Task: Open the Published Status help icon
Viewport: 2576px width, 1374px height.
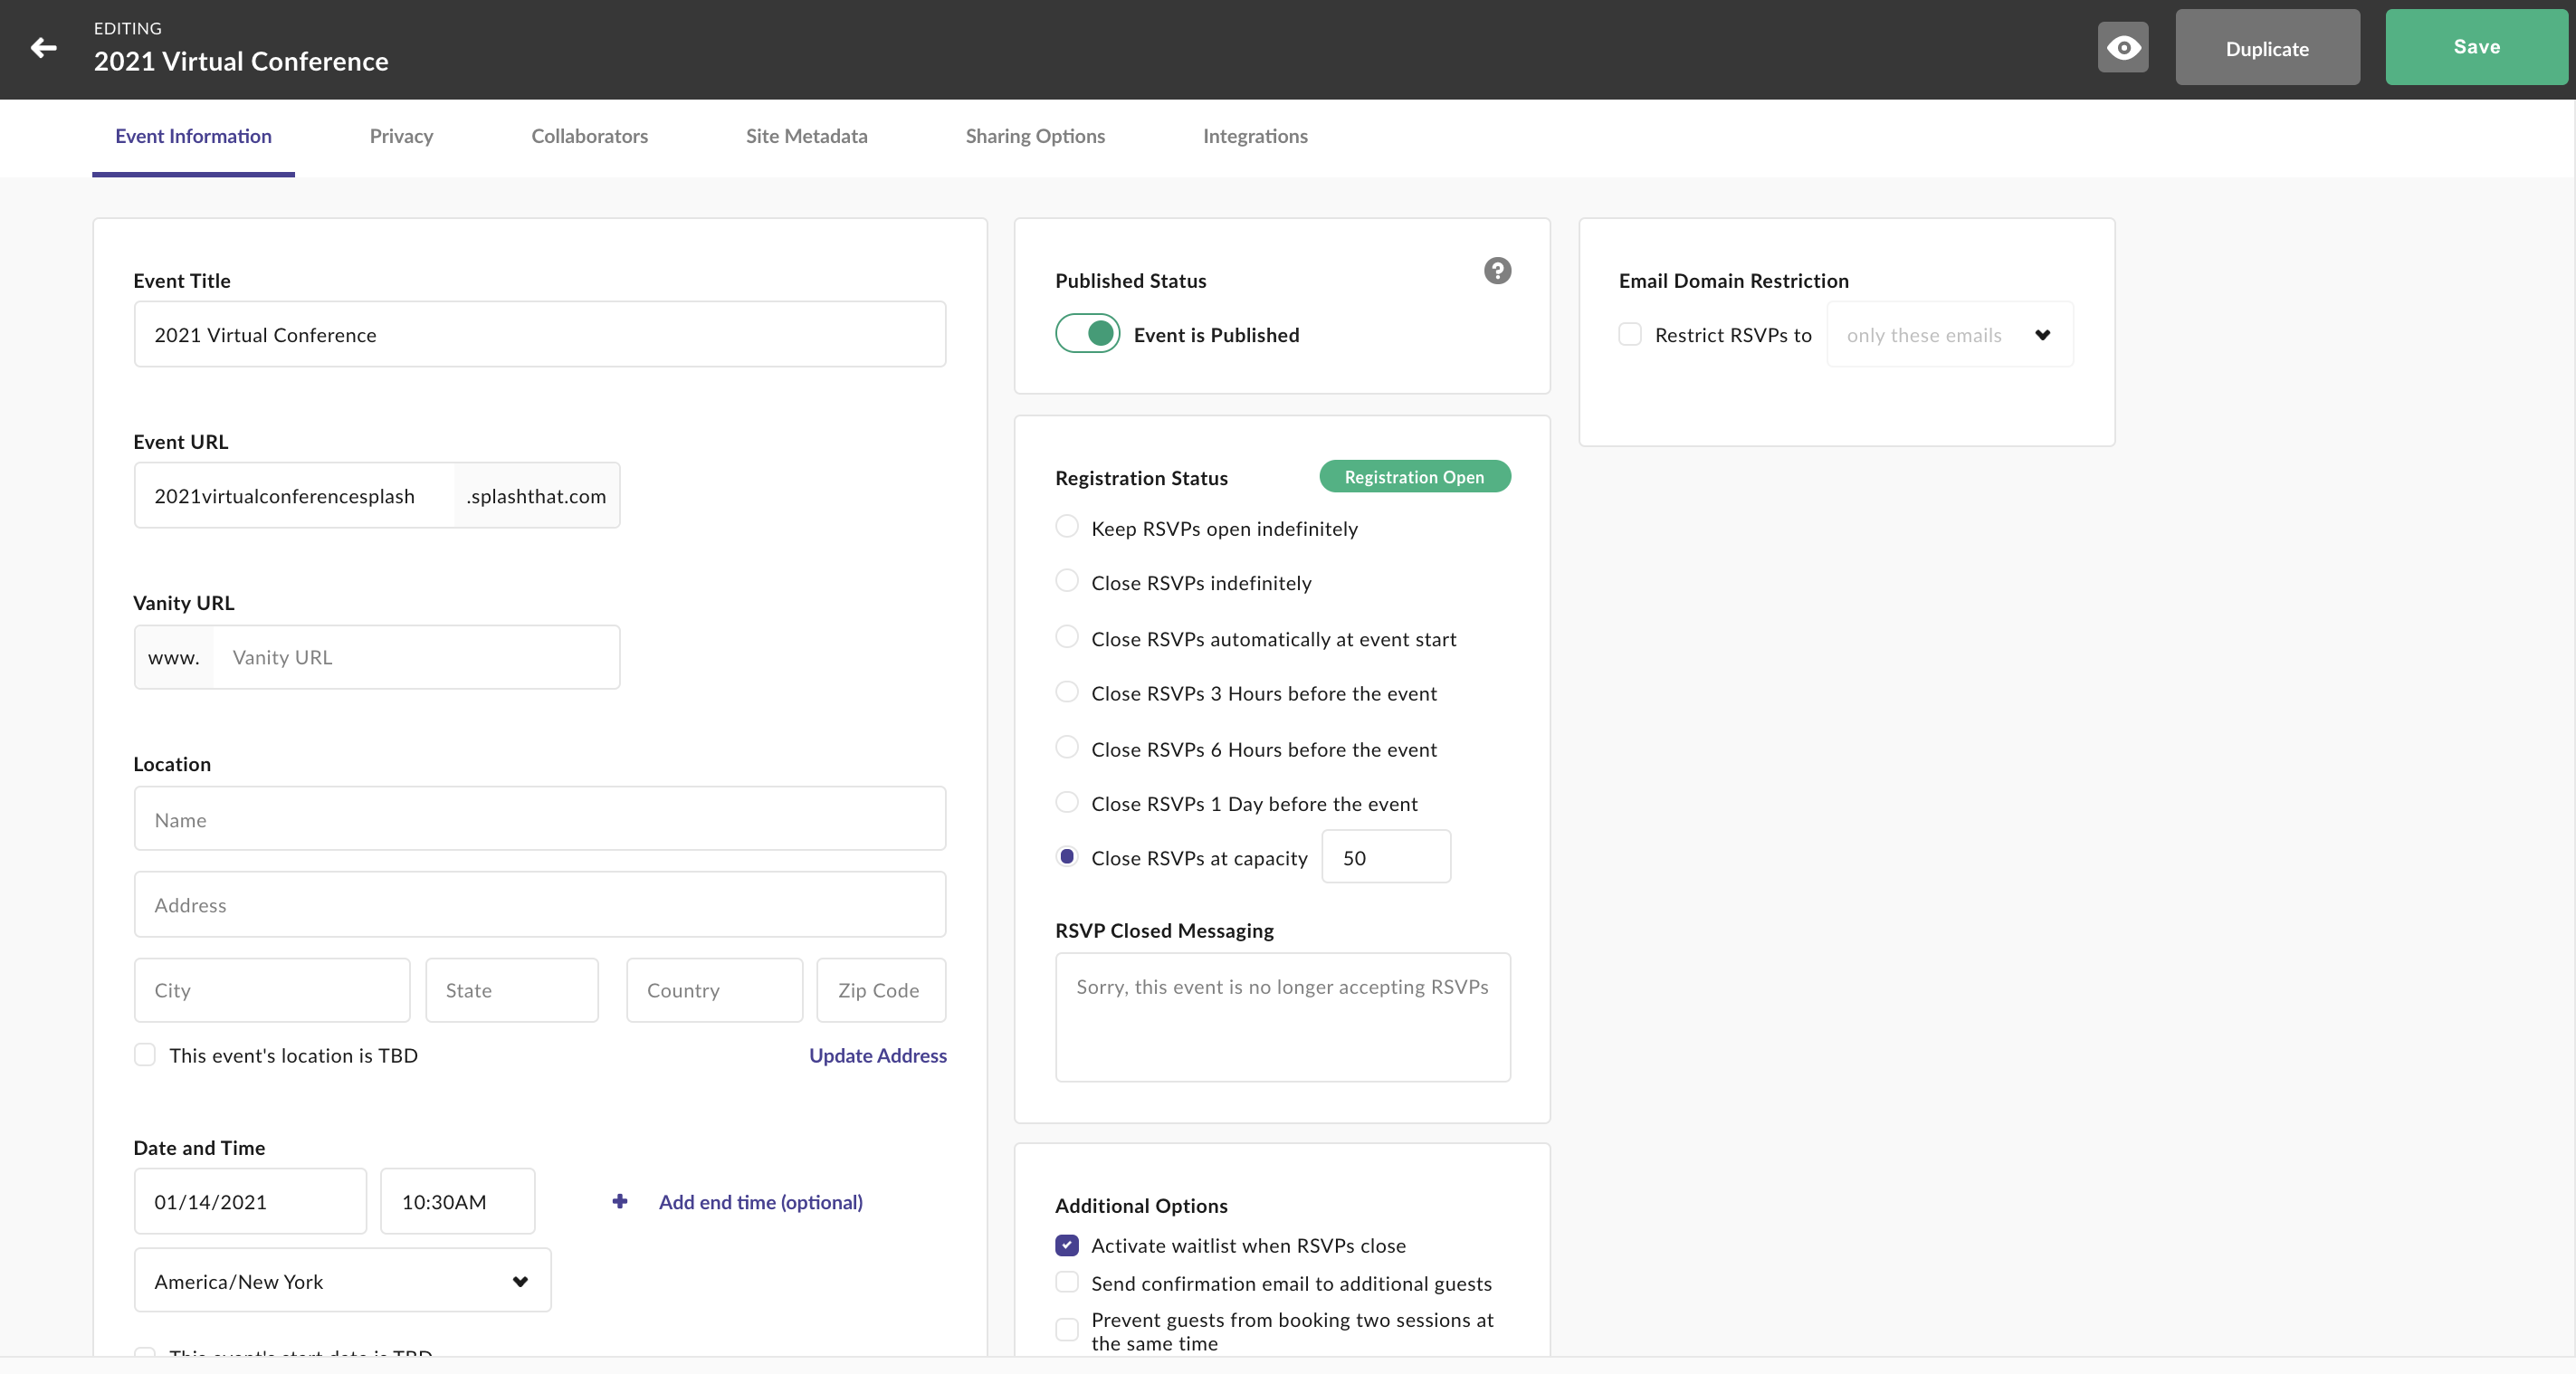Action: (1497, 271)
